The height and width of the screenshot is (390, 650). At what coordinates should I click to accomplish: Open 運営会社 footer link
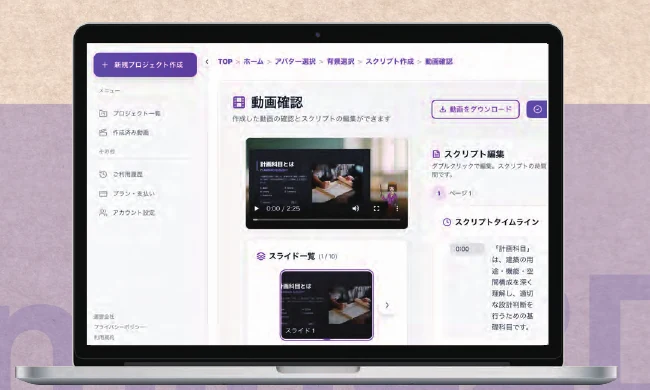[x=104, y=317]
